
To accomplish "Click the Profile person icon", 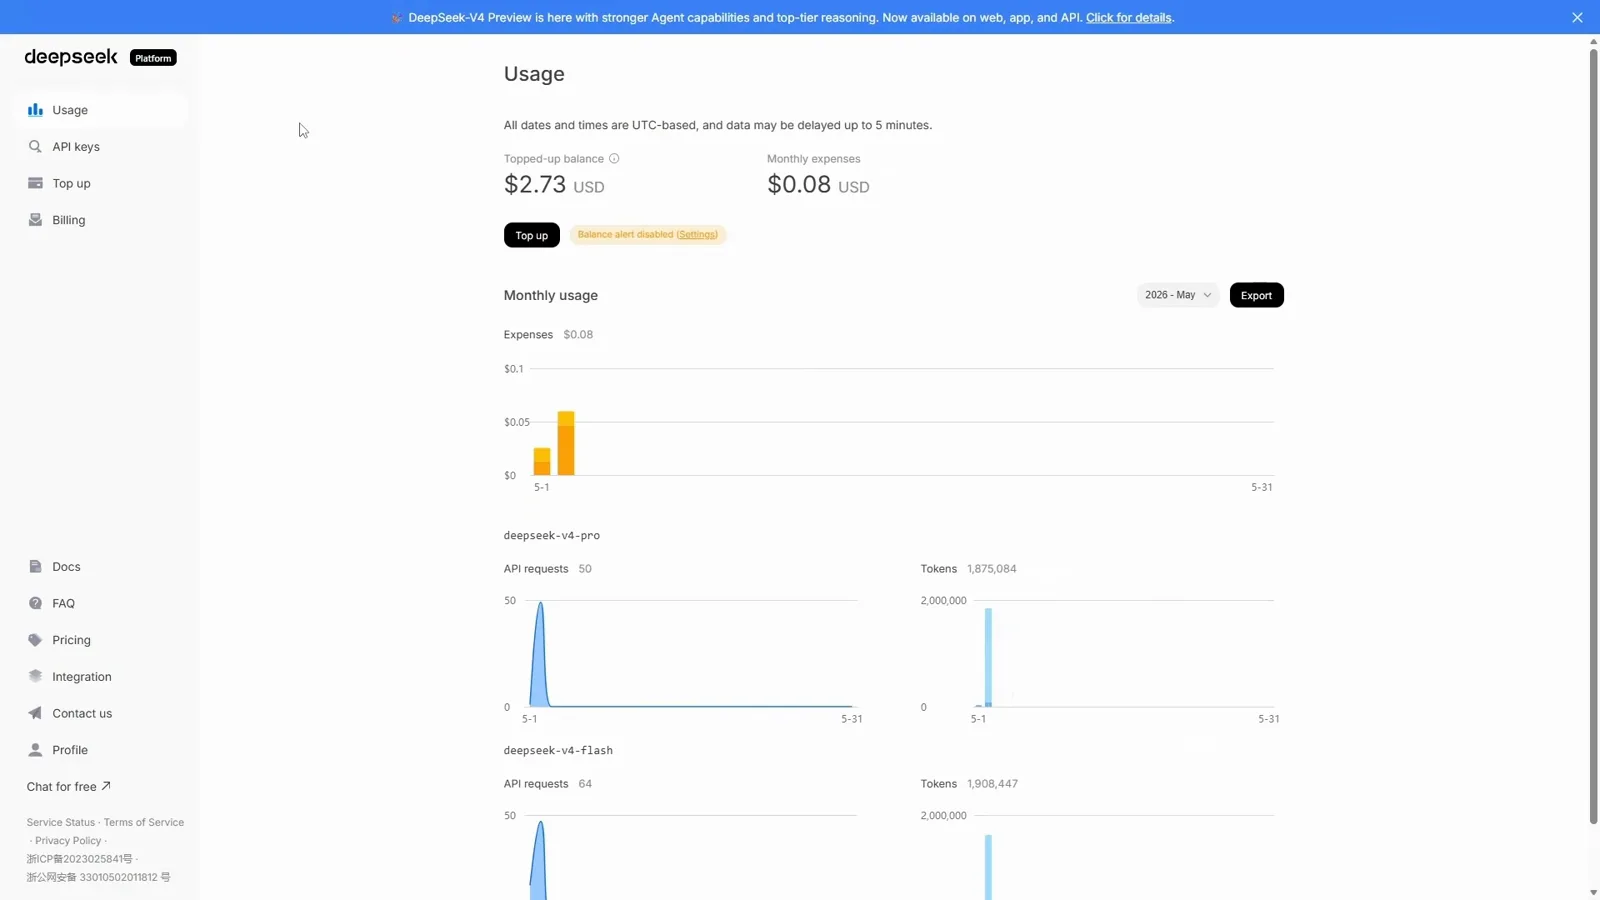I will click(35, 750).
